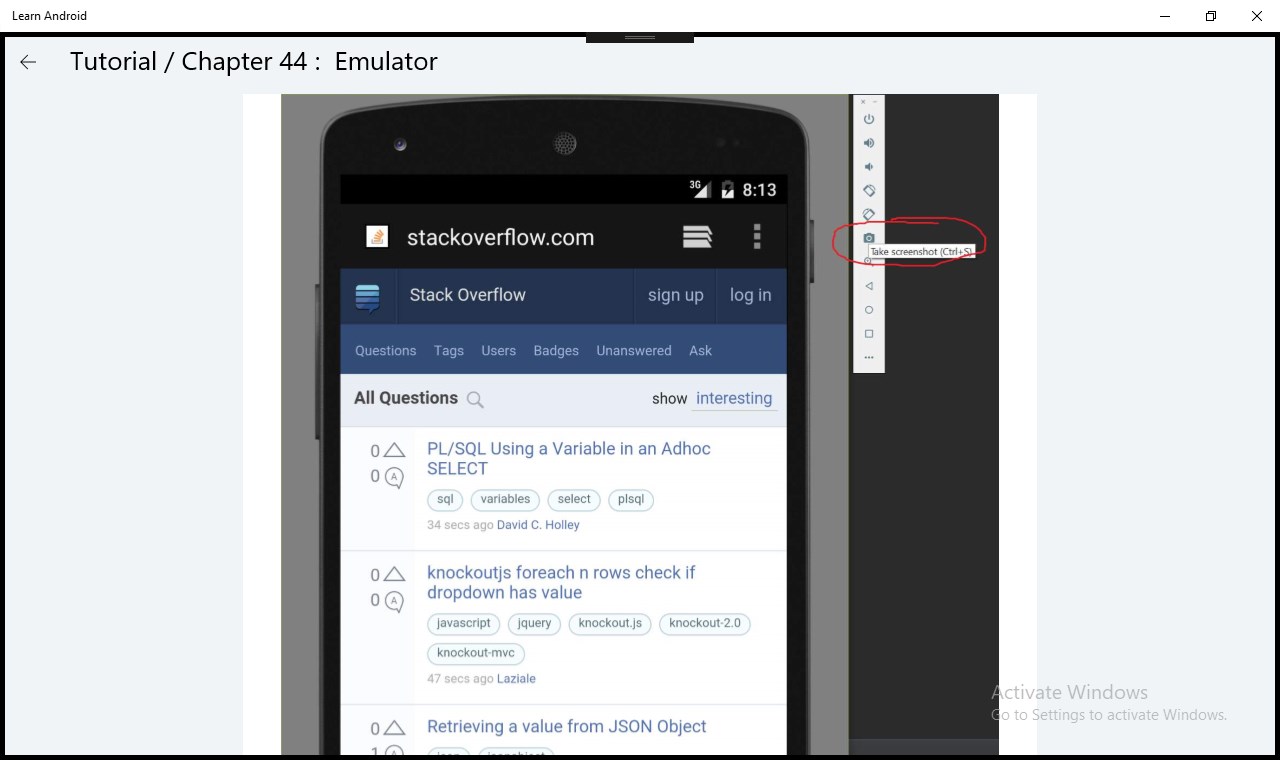
Task: Select the 'variables' tag
Action: [x=505, y=499]
